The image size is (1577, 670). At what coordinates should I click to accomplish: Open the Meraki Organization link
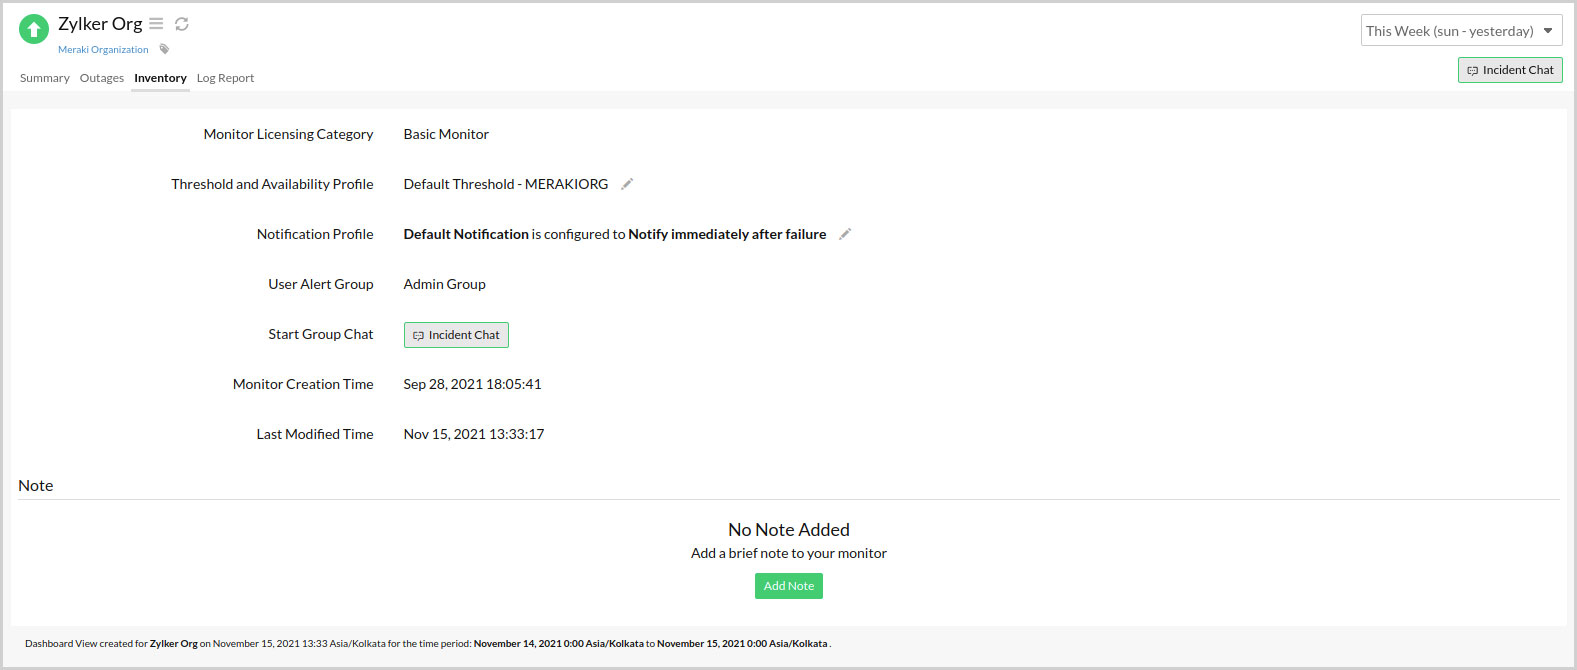click(103, 50)
